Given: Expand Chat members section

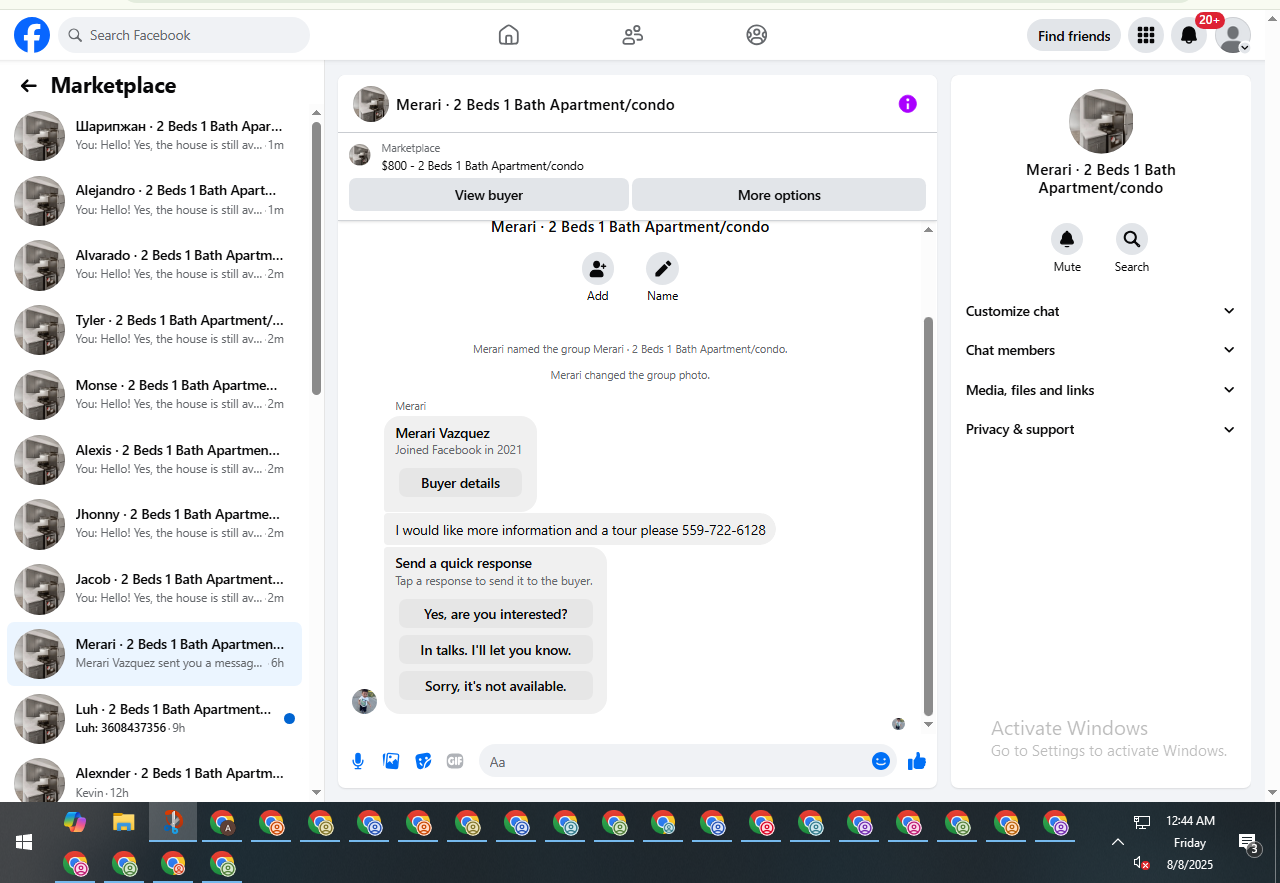Looking at the screenshot, I should (1100, 350).
